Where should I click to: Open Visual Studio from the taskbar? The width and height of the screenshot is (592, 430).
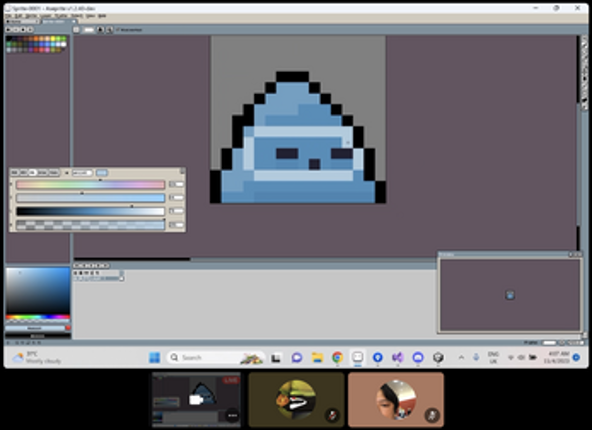pos(398,357)
